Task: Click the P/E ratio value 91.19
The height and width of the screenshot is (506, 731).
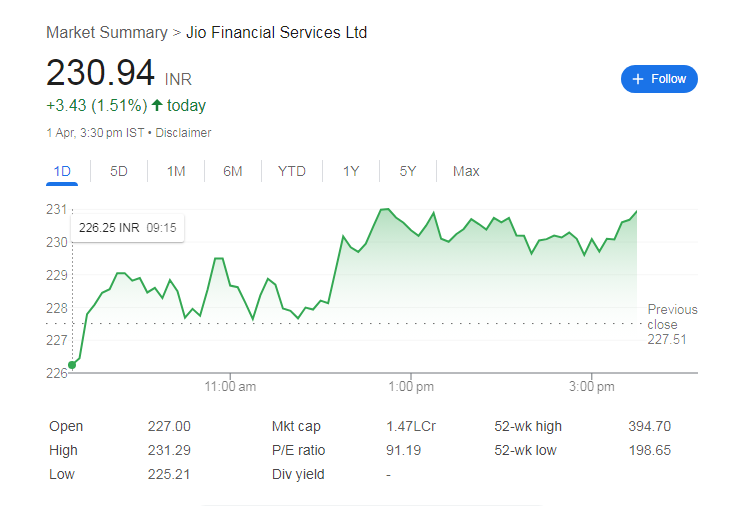Action: pos(403,450)
